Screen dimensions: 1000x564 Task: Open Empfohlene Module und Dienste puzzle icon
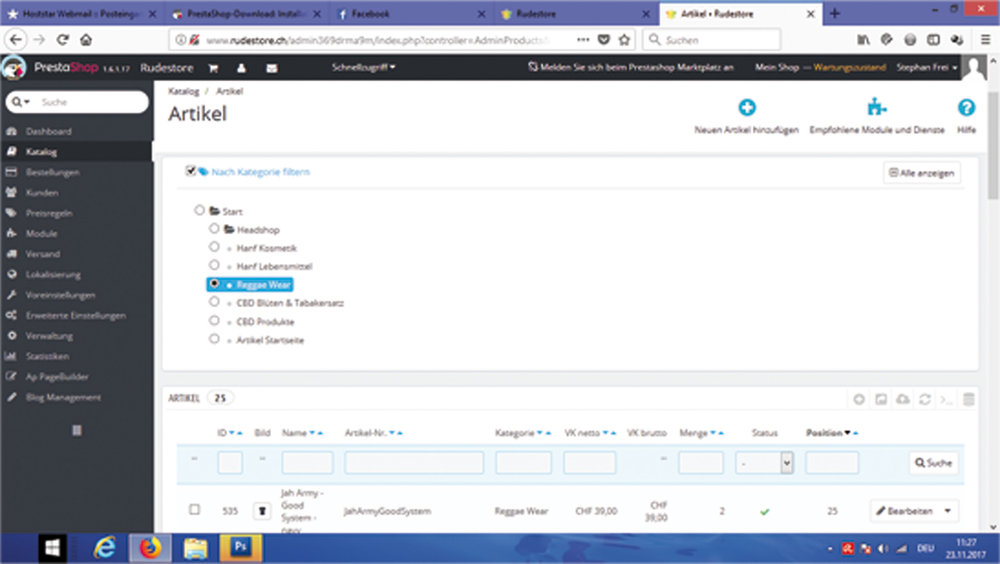coord(877,107)
